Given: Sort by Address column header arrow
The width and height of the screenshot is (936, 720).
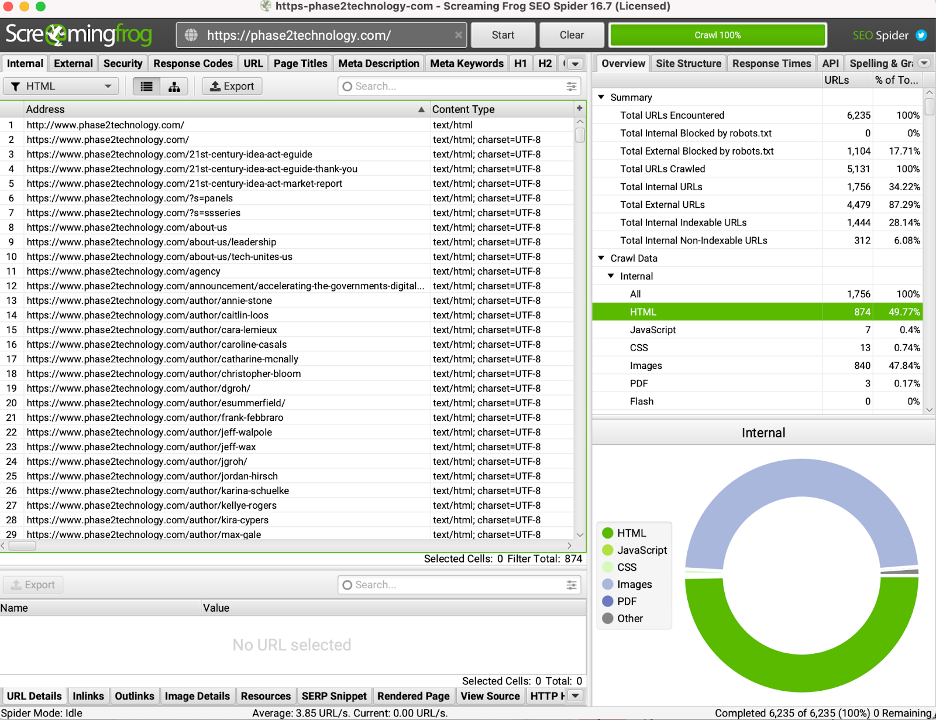Looking at the screenshot, I should [x=421, y=109].
